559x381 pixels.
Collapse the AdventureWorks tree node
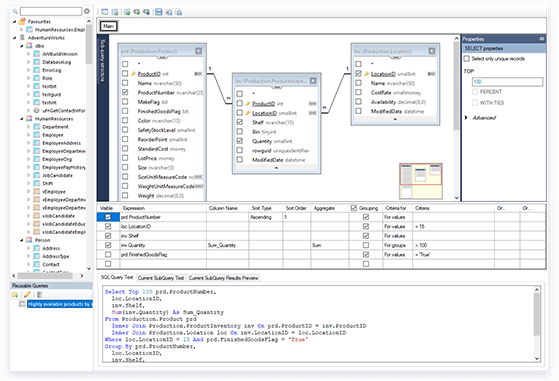pos(15,38)
